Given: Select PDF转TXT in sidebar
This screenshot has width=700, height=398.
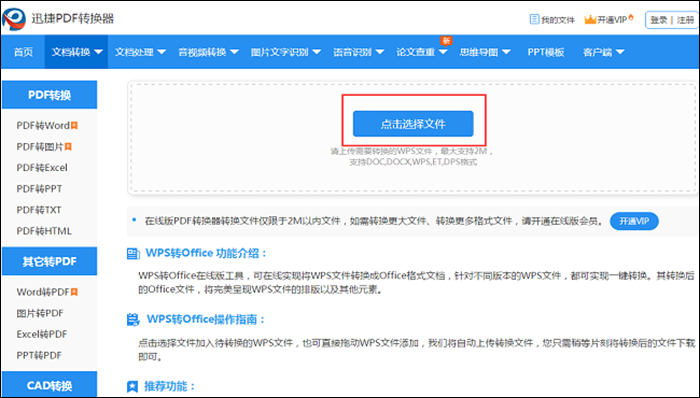Looking at the screenshot, I should tap(39, 210).
